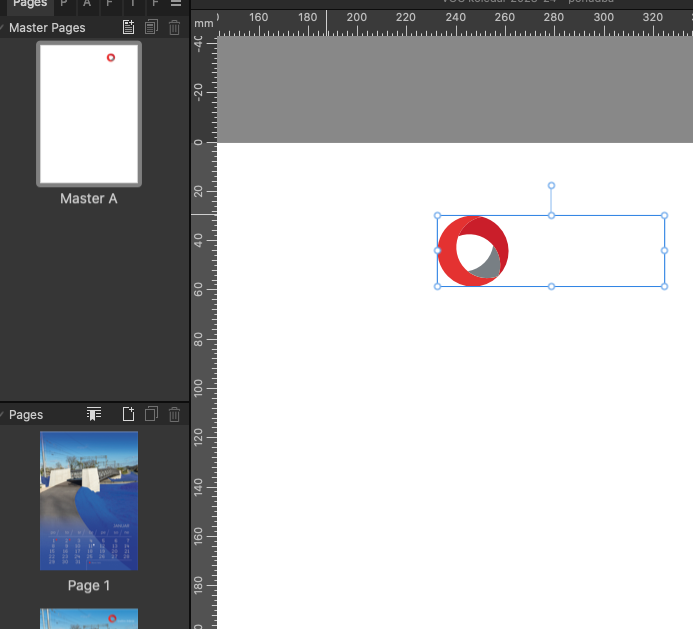This screenshot has height=629, width=693.
Task: Click the bottom-left selection handle
Action: coord(437,286)
